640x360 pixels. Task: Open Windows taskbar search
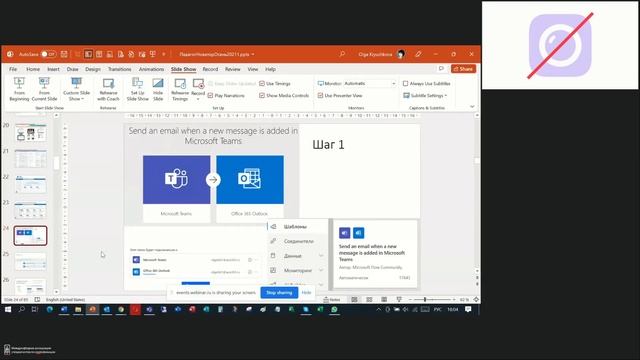point(21,310)
